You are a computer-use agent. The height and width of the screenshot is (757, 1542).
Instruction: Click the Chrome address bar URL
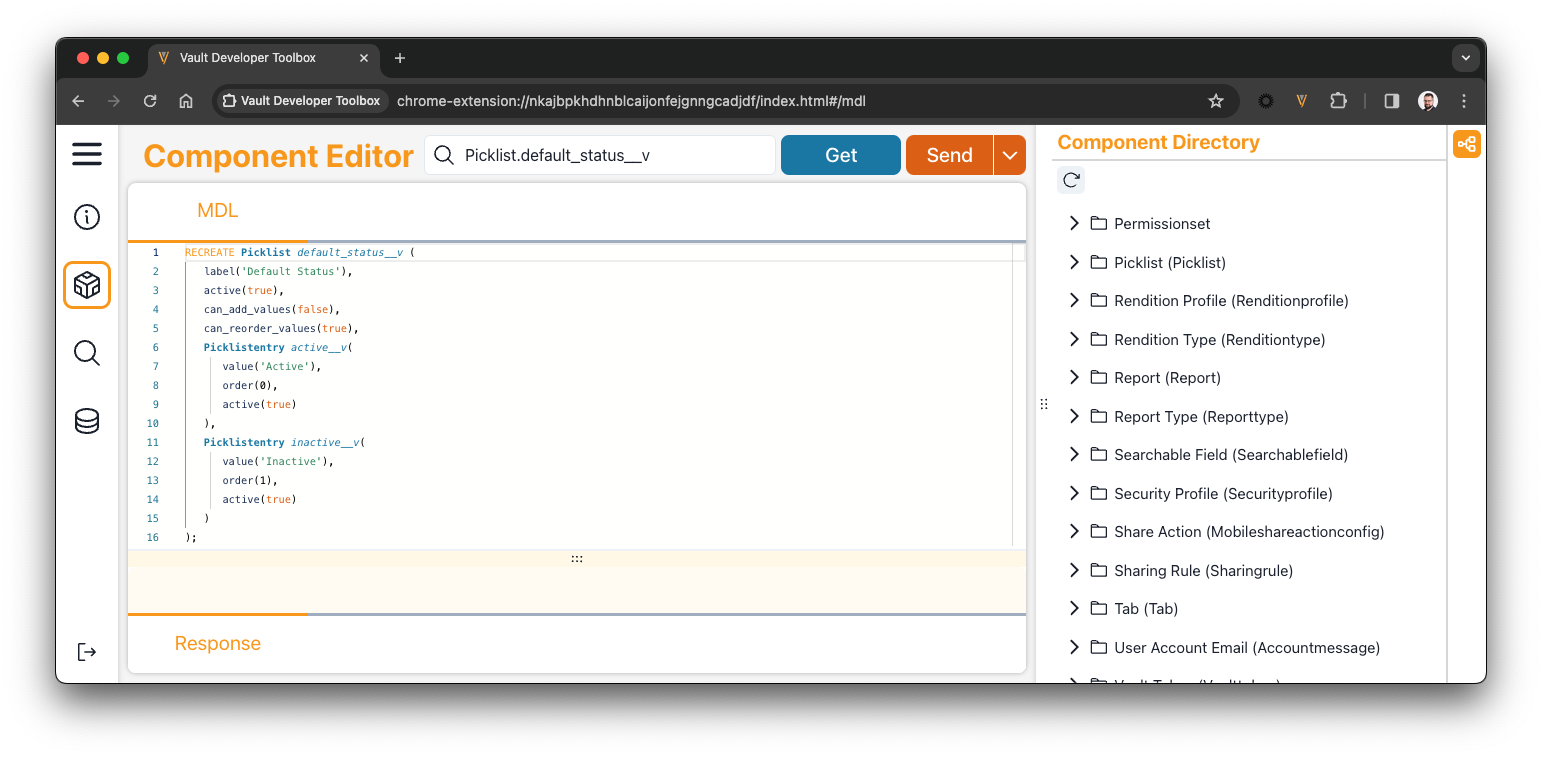coord(631,101)
